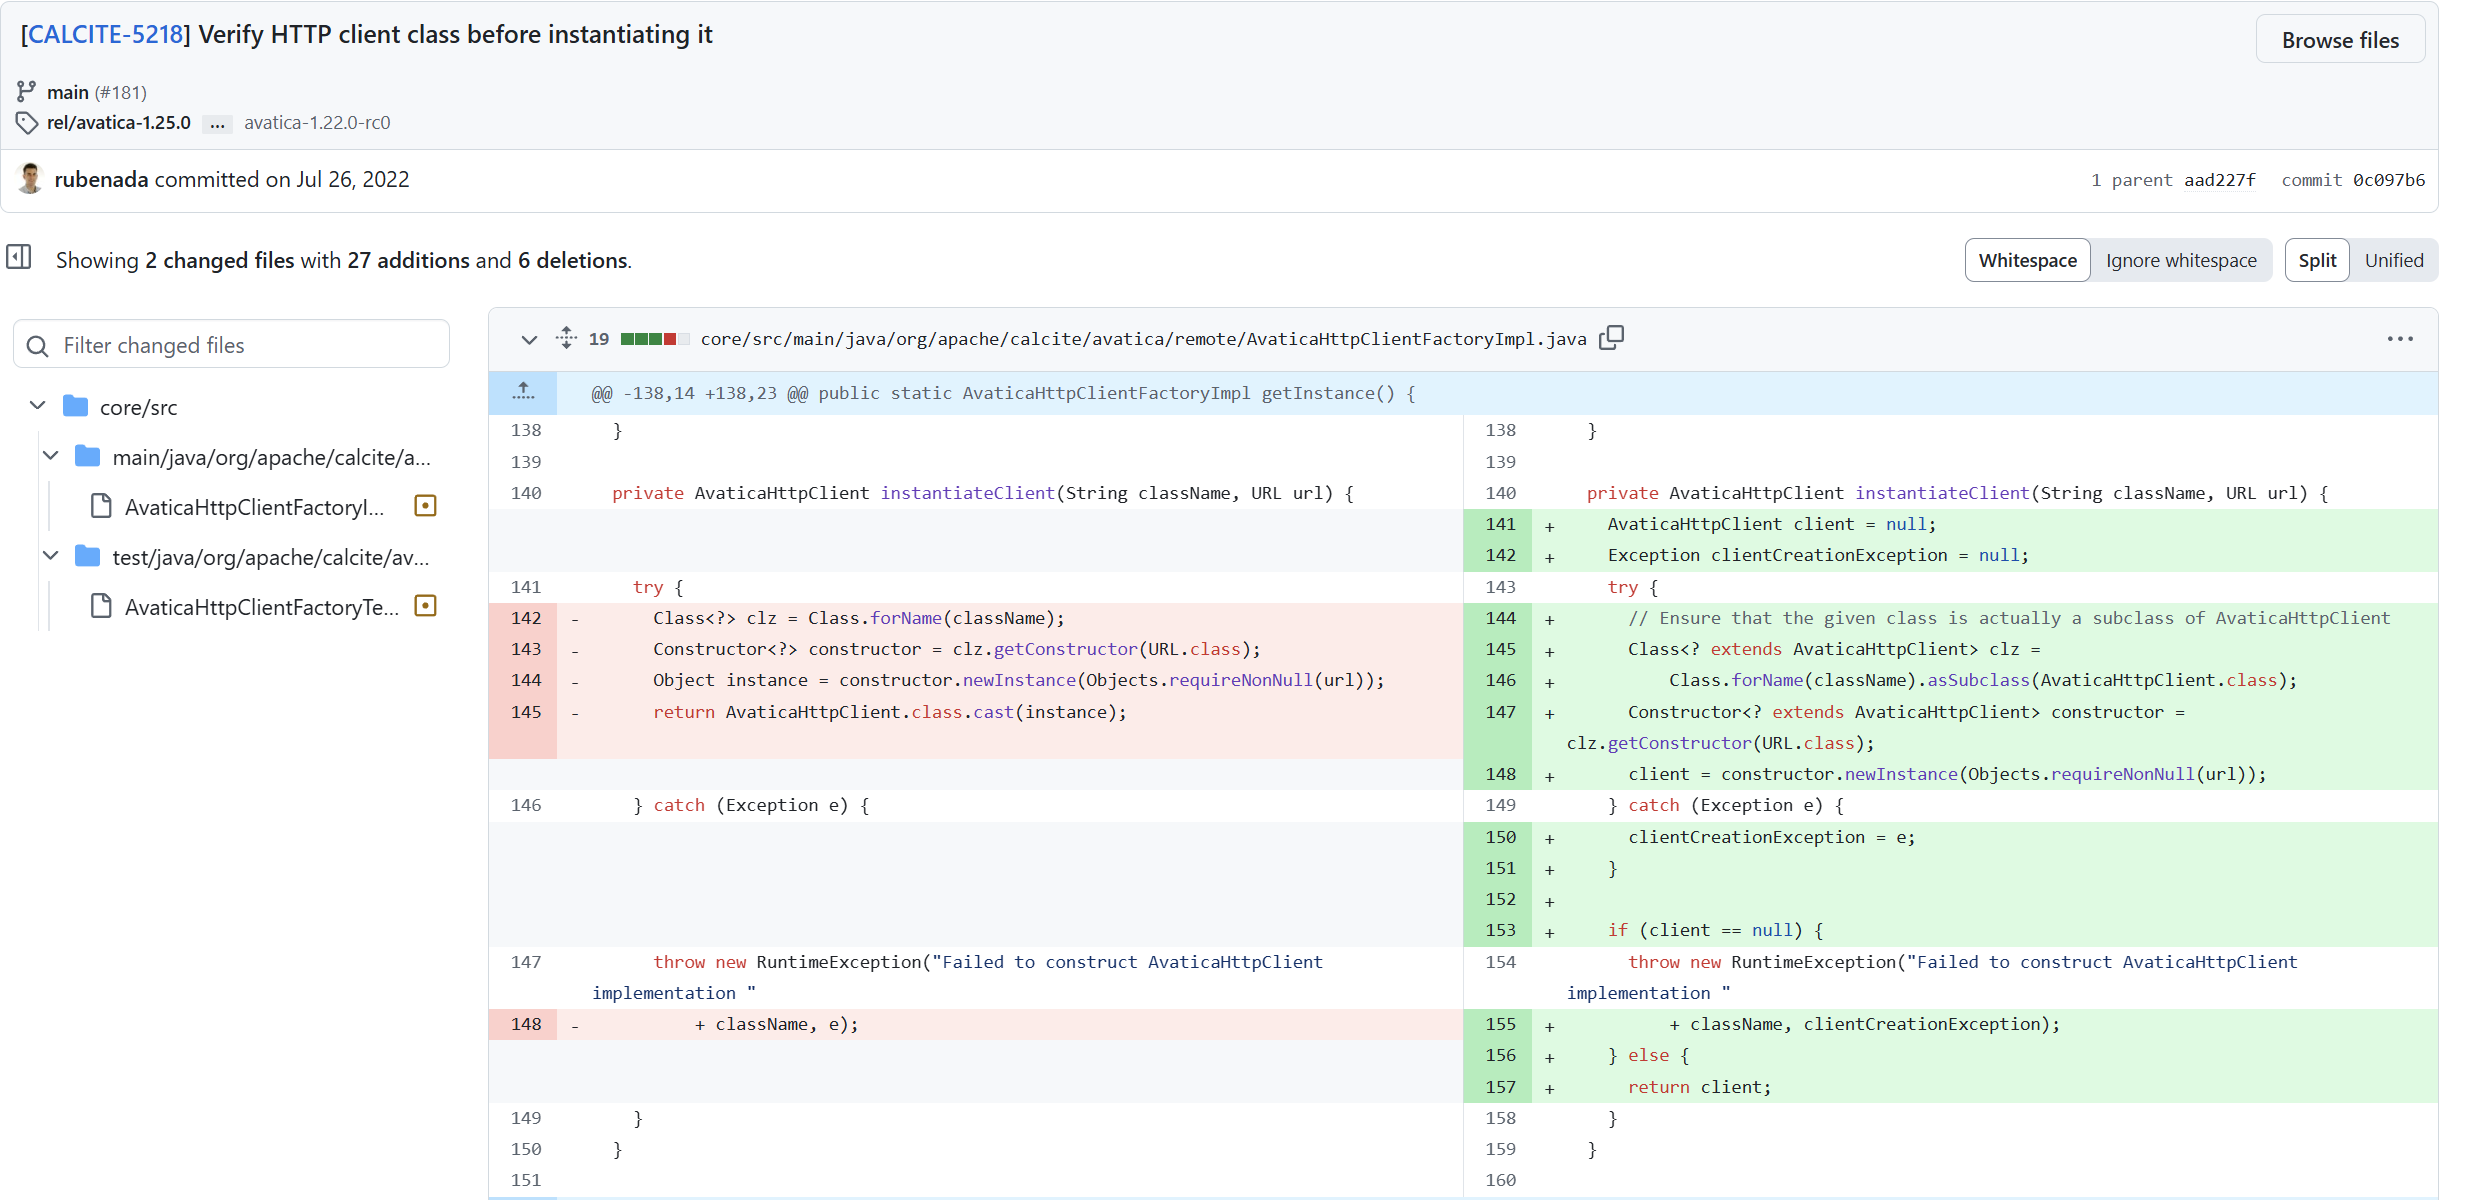Click the branch icon next to main
Screen dimensions: 2471x1200
click(26, 91)
